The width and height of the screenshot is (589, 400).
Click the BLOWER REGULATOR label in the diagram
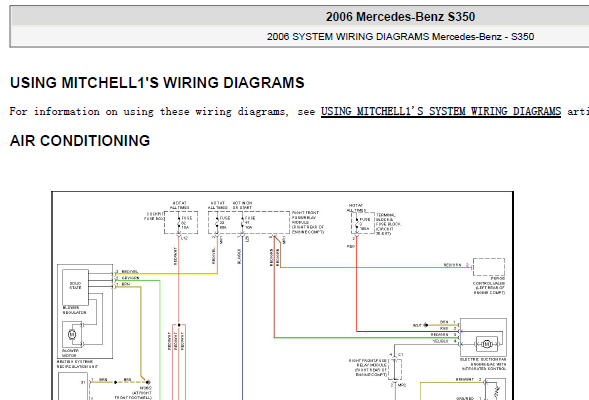74,310
